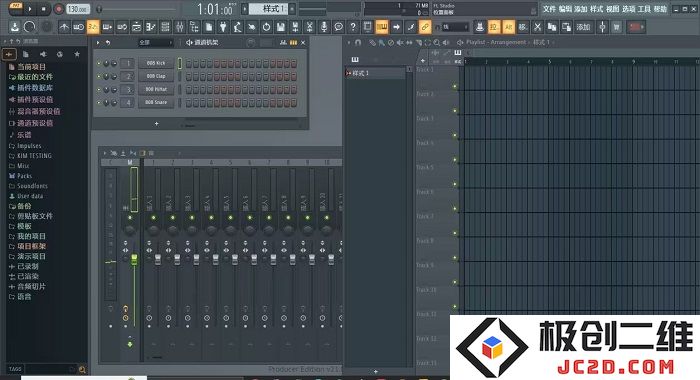The width and height of the screenshot is (700, 380).
Task: Click the question mark help icon
Action: pyautogui.click(x=353, y=27)
